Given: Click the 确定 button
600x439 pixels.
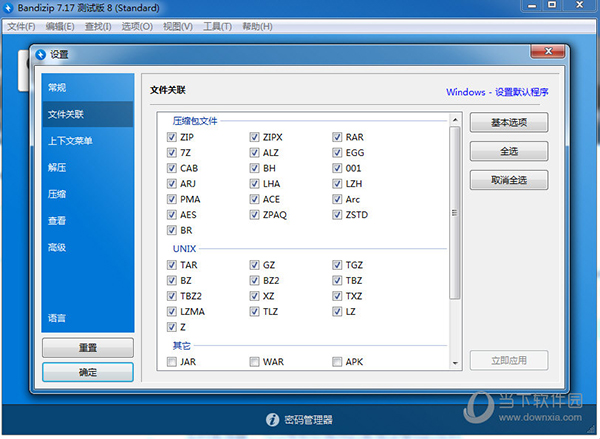Looking at the screenshot, I should coord(88,372).
